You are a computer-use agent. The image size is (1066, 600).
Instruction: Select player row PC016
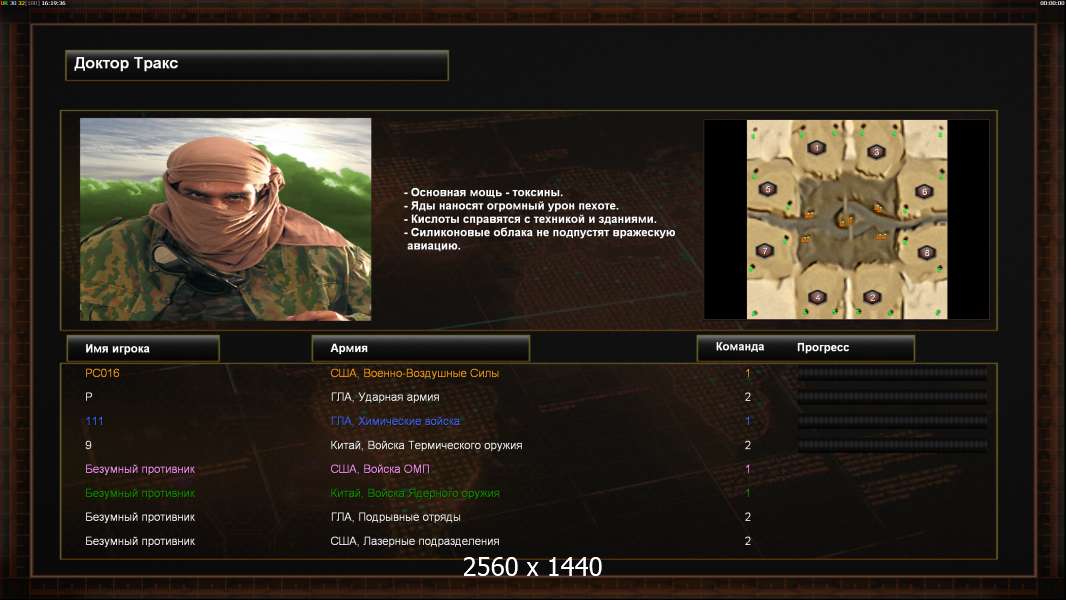coord(528,373)
